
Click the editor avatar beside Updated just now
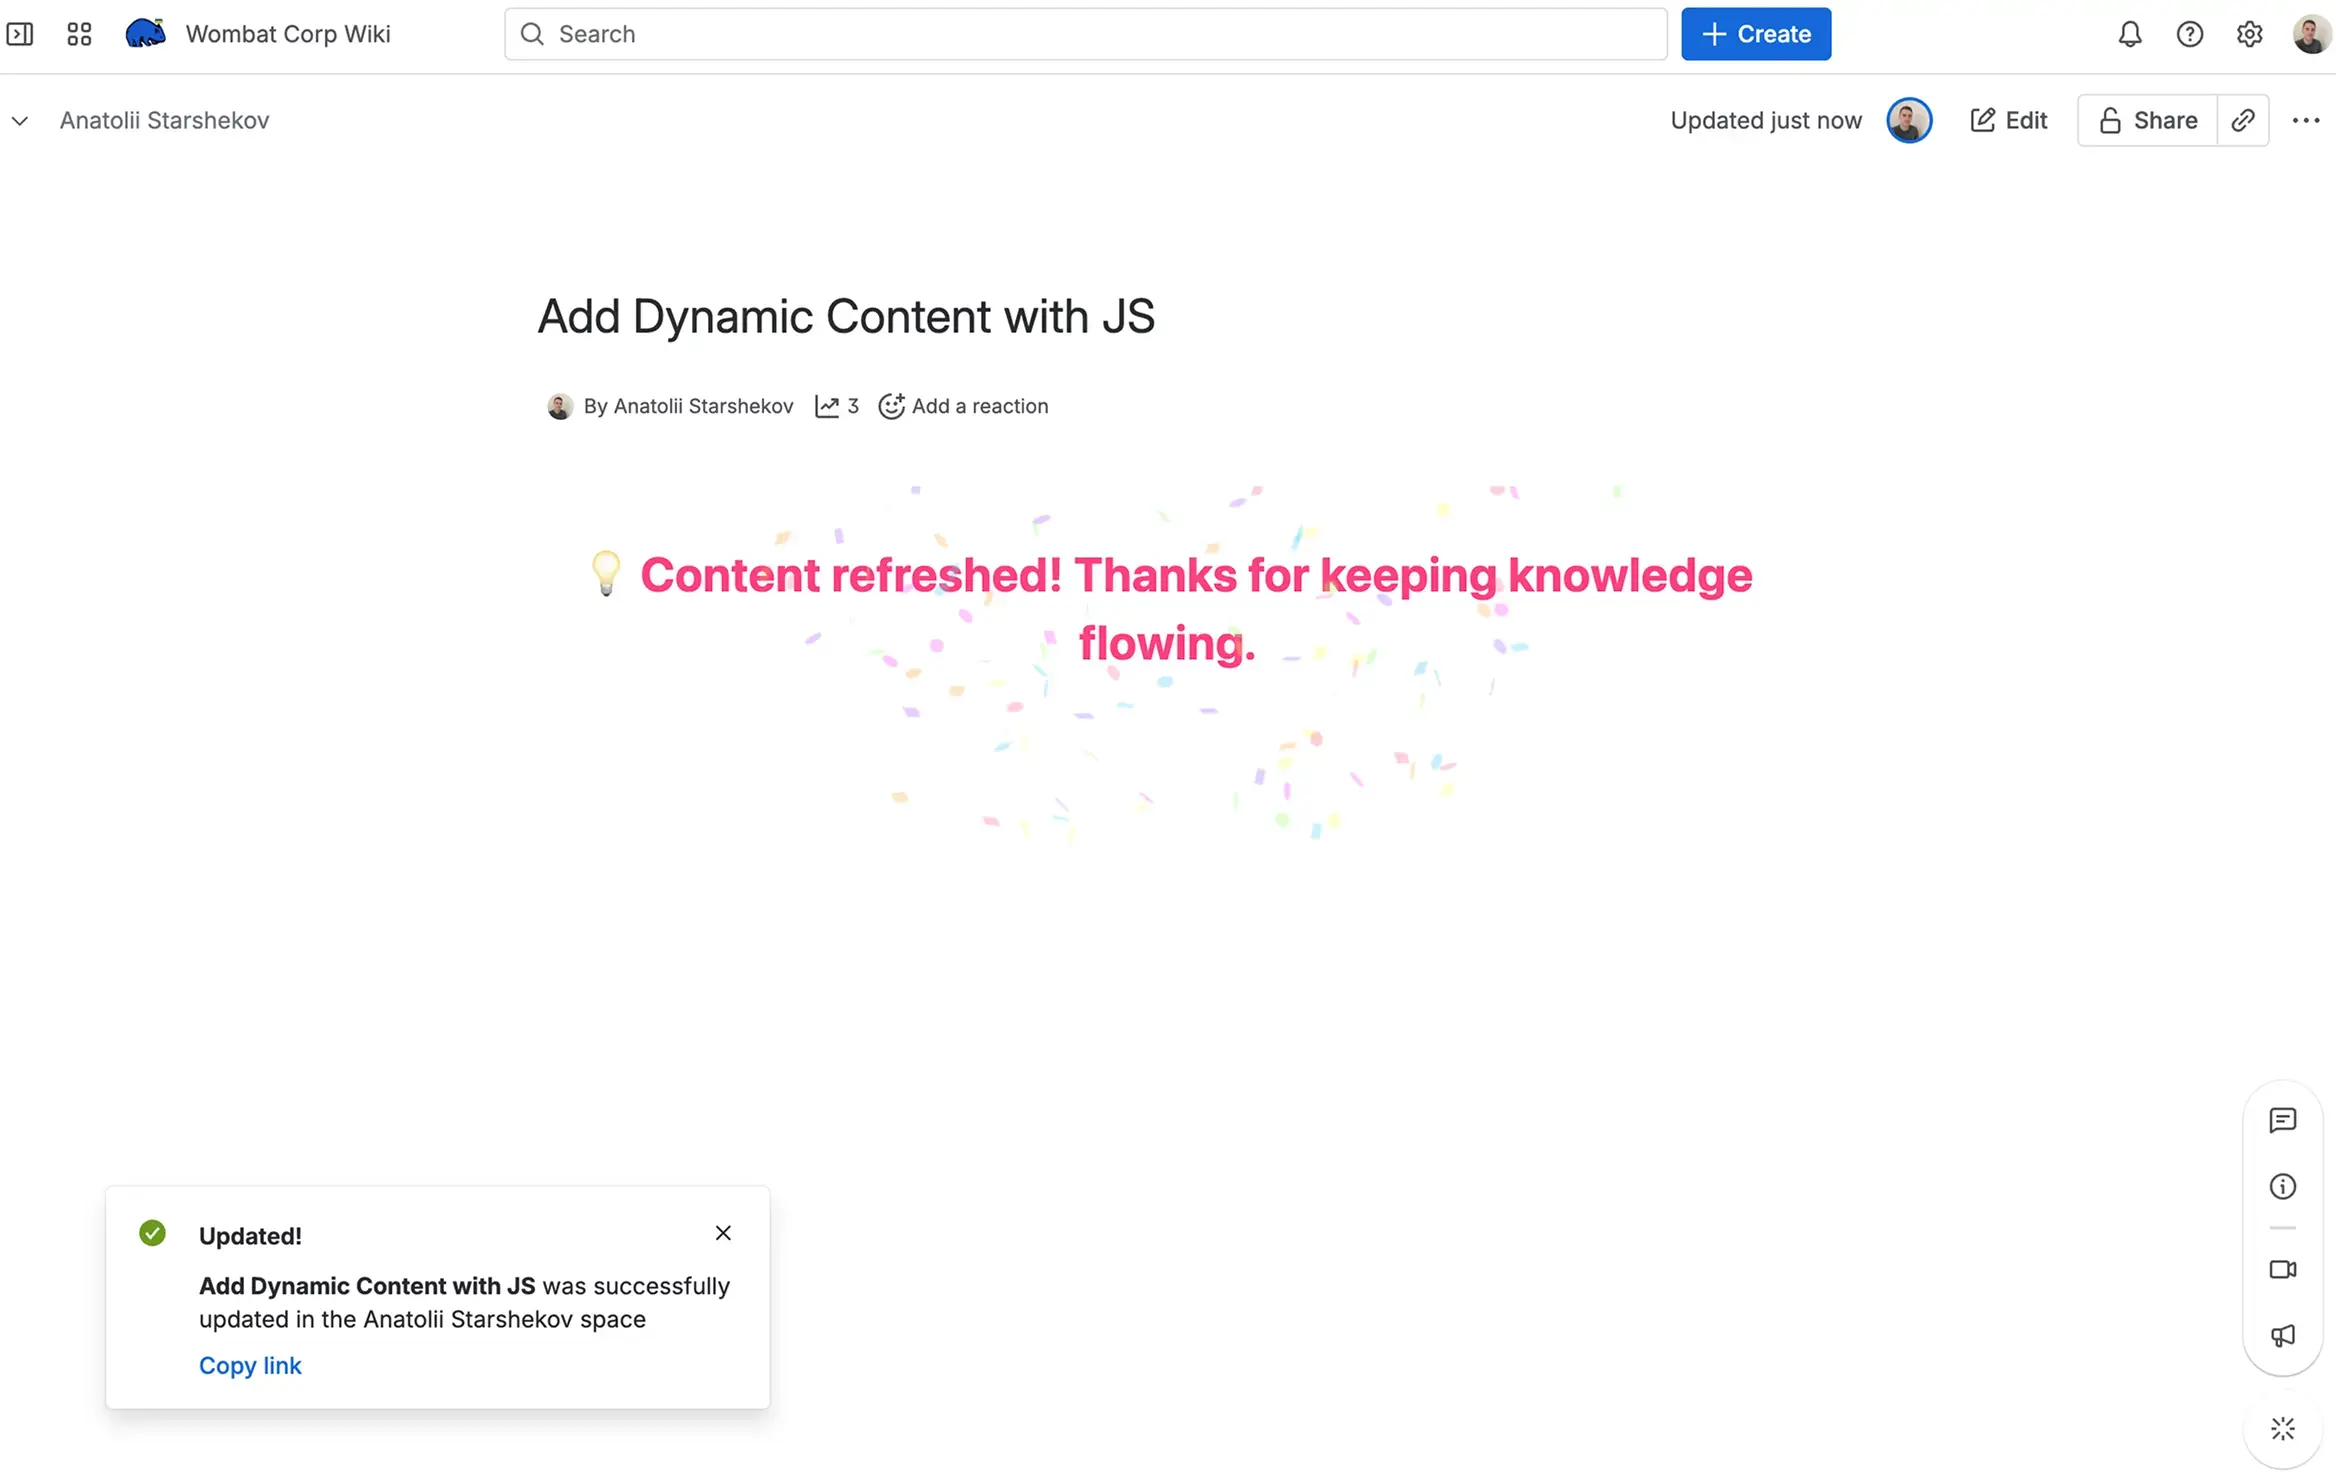(x=1909, y=120)
